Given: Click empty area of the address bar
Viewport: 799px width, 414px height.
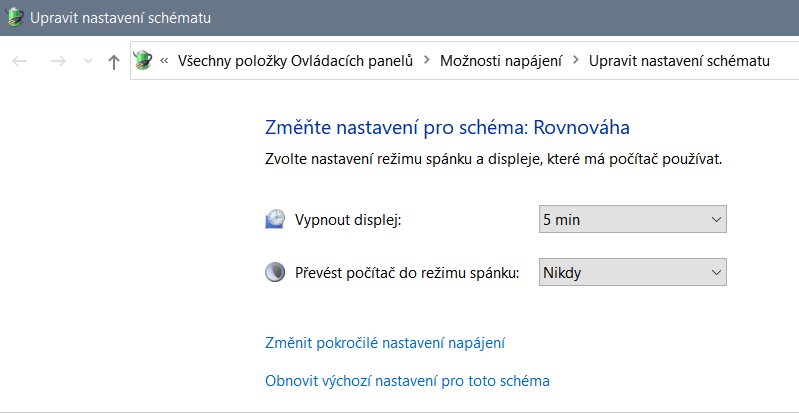Looking at the screenshot, I should [x=784, y=61].
